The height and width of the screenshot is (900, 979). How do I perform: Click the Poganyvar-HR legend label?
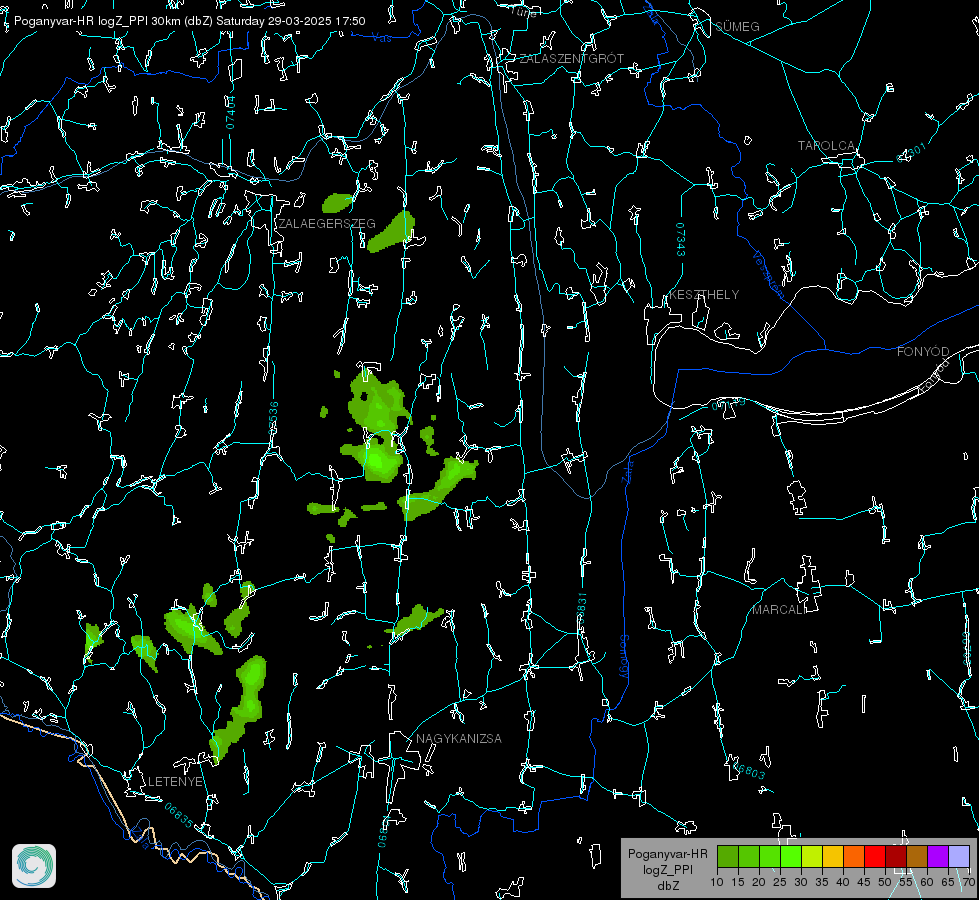(667, 854)
